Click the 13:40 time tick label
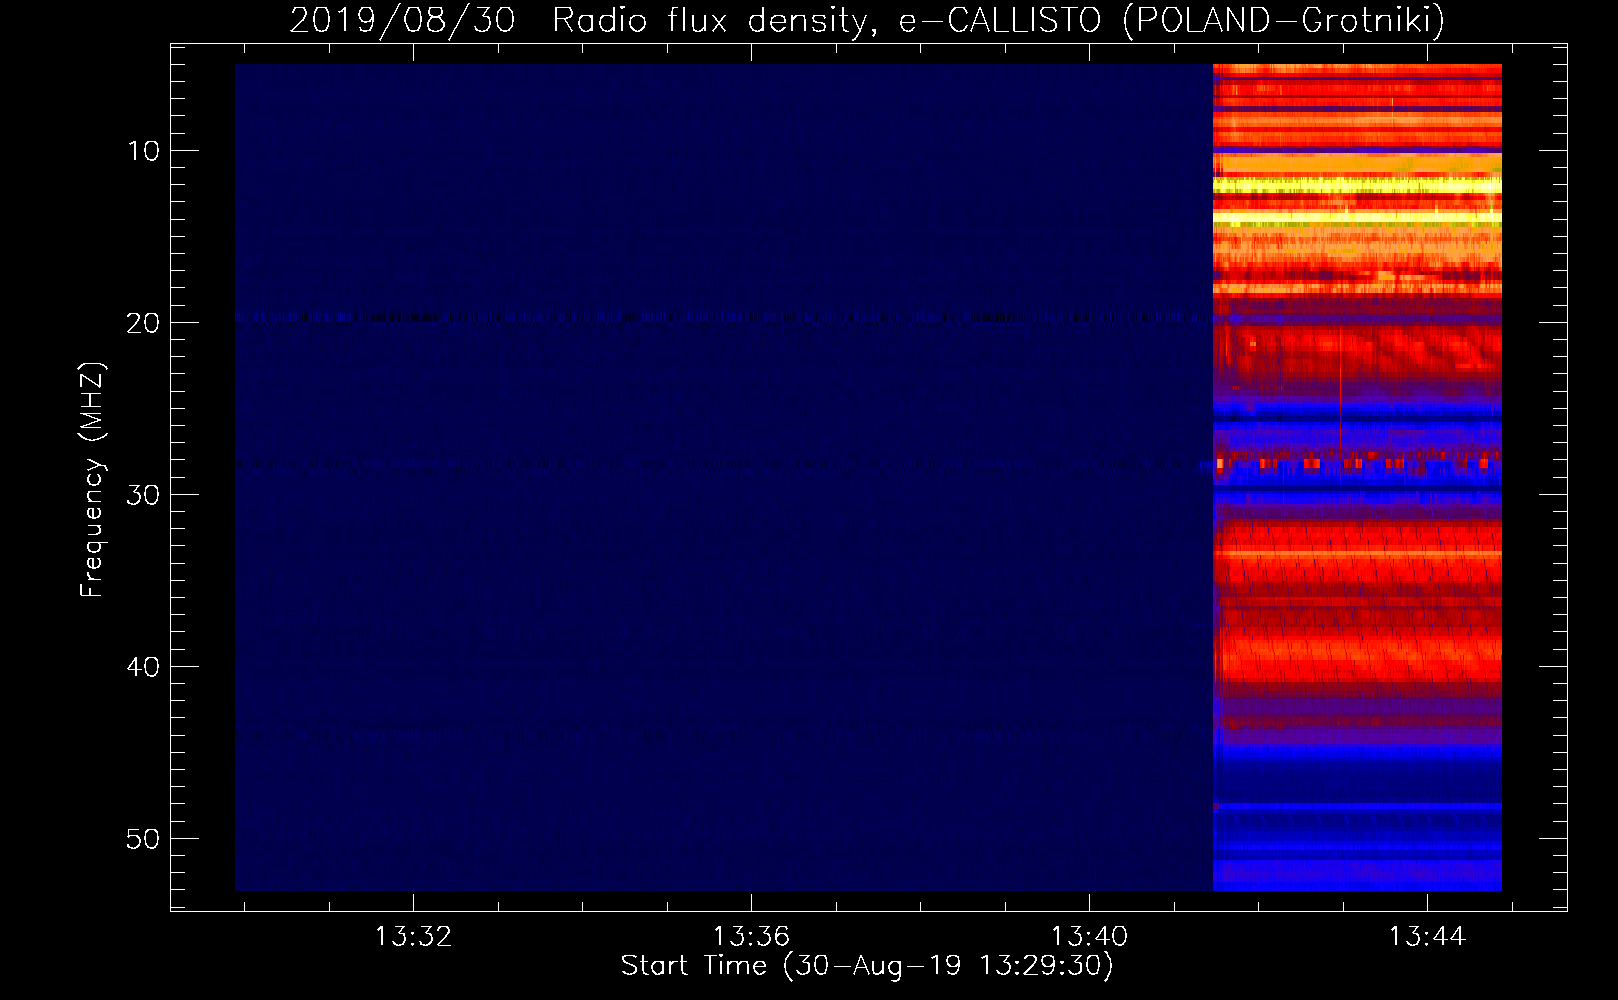Image resolution: width=1618 pixels, height=1000 pixels. tap(1089, 936)
